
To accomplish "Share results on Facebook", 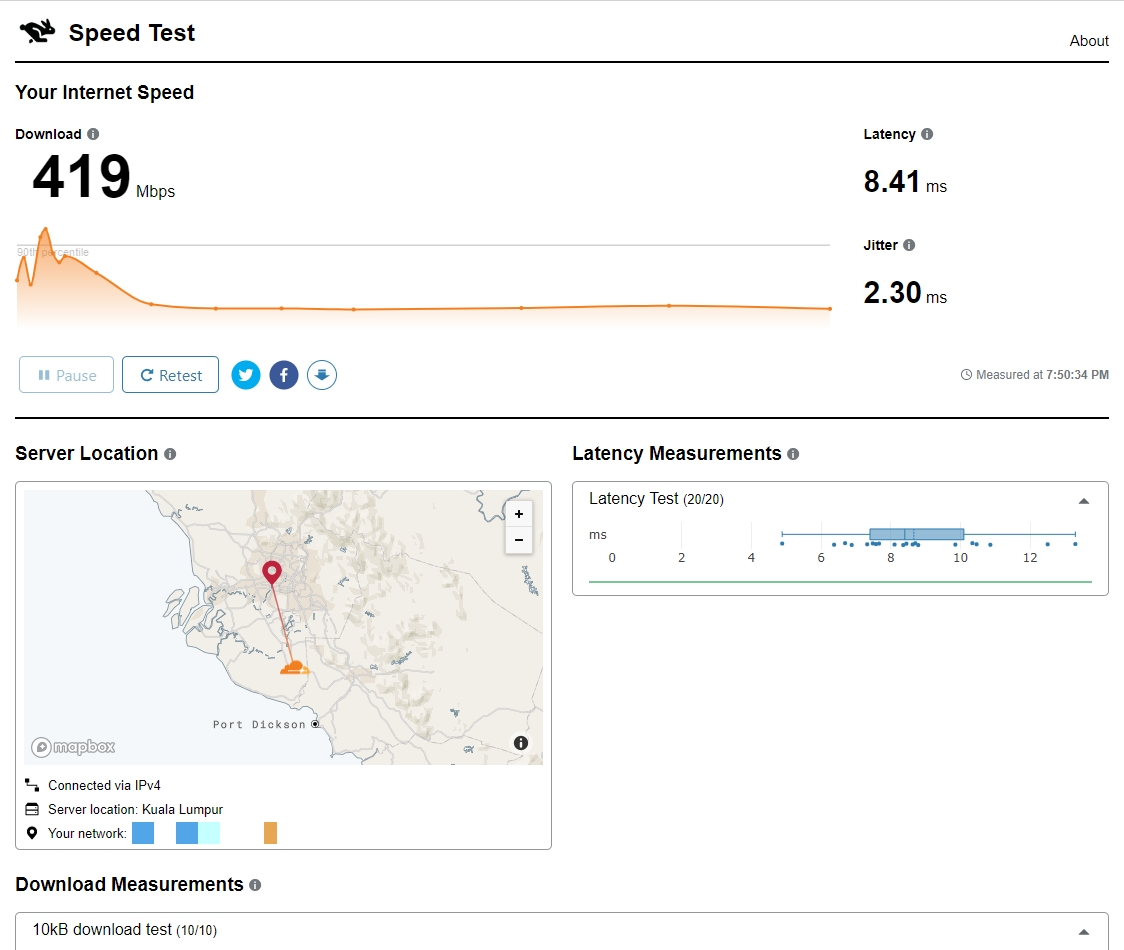I will [x=284, y=375].
